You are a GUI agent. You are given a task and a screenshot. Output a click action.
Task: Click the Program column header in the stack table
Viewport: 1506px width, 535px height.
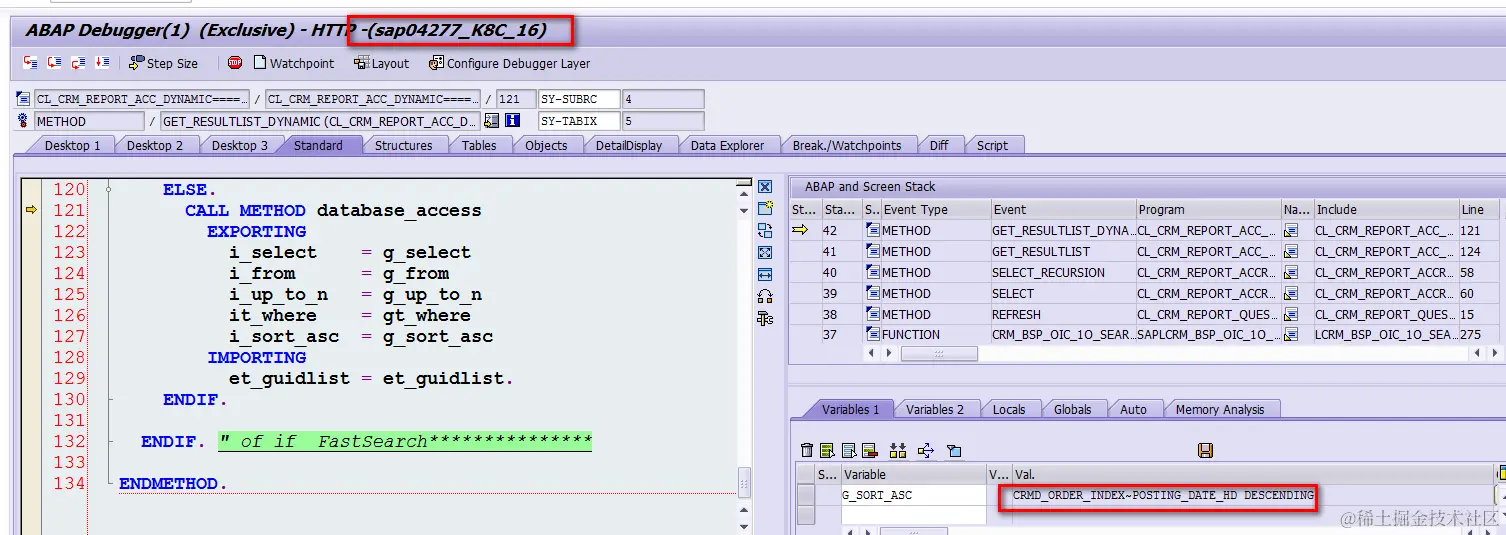1208,209
